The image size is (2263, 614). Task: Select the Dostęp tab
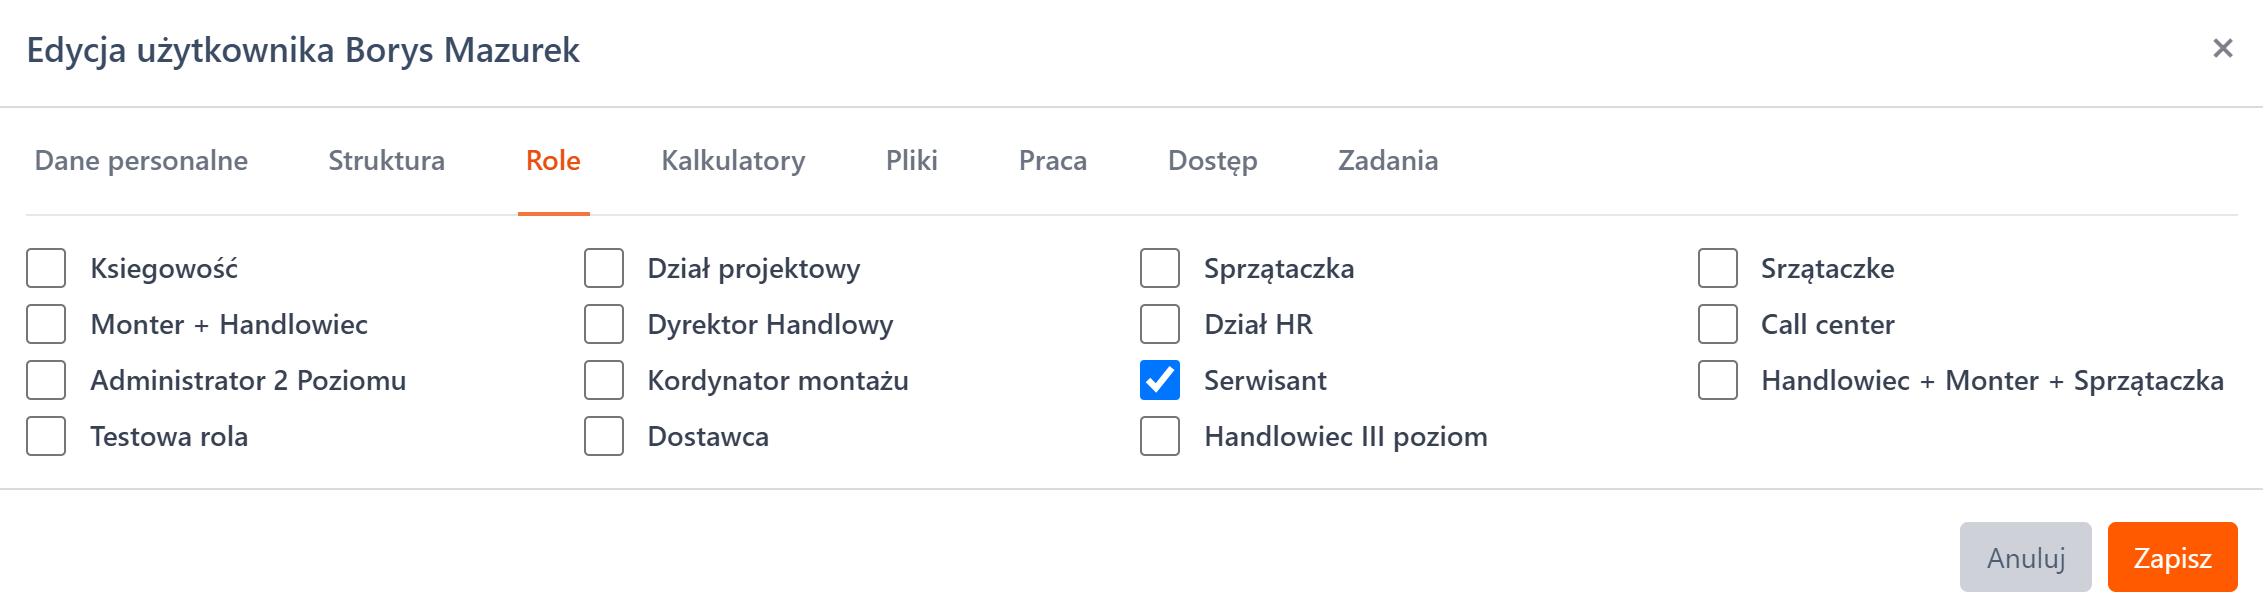[x=1212, y=161]
